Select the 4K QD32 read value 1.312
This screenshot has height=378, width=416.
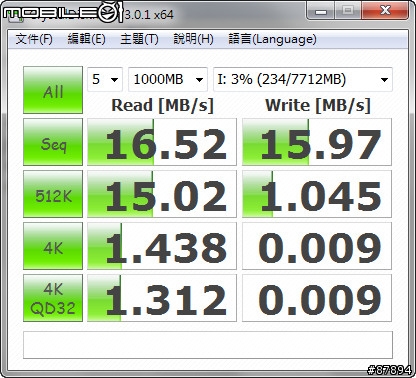162,298
